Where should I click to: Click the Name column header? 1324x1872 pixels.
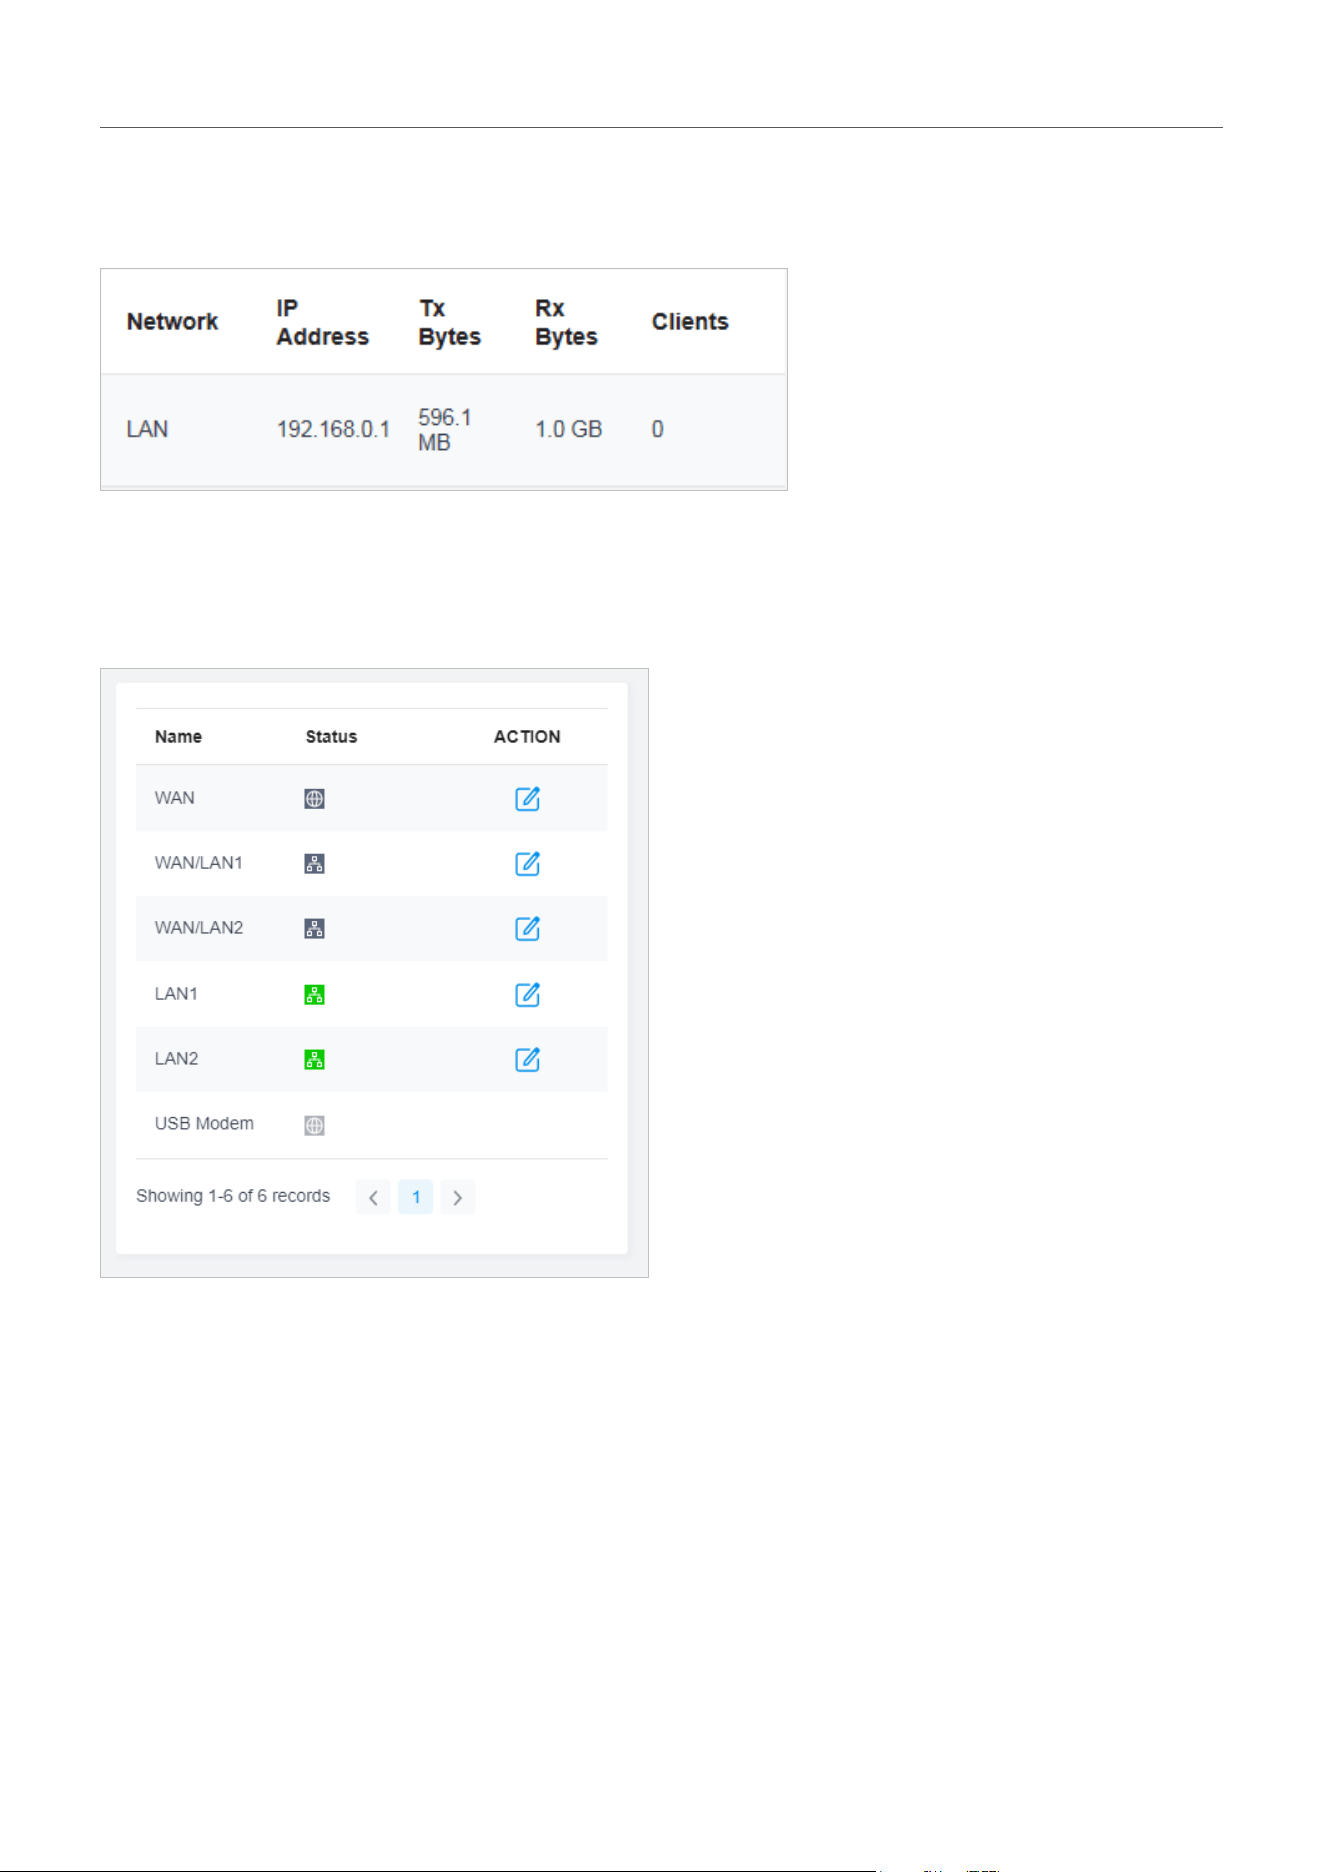pyautogui.click(x=178, y=737)
